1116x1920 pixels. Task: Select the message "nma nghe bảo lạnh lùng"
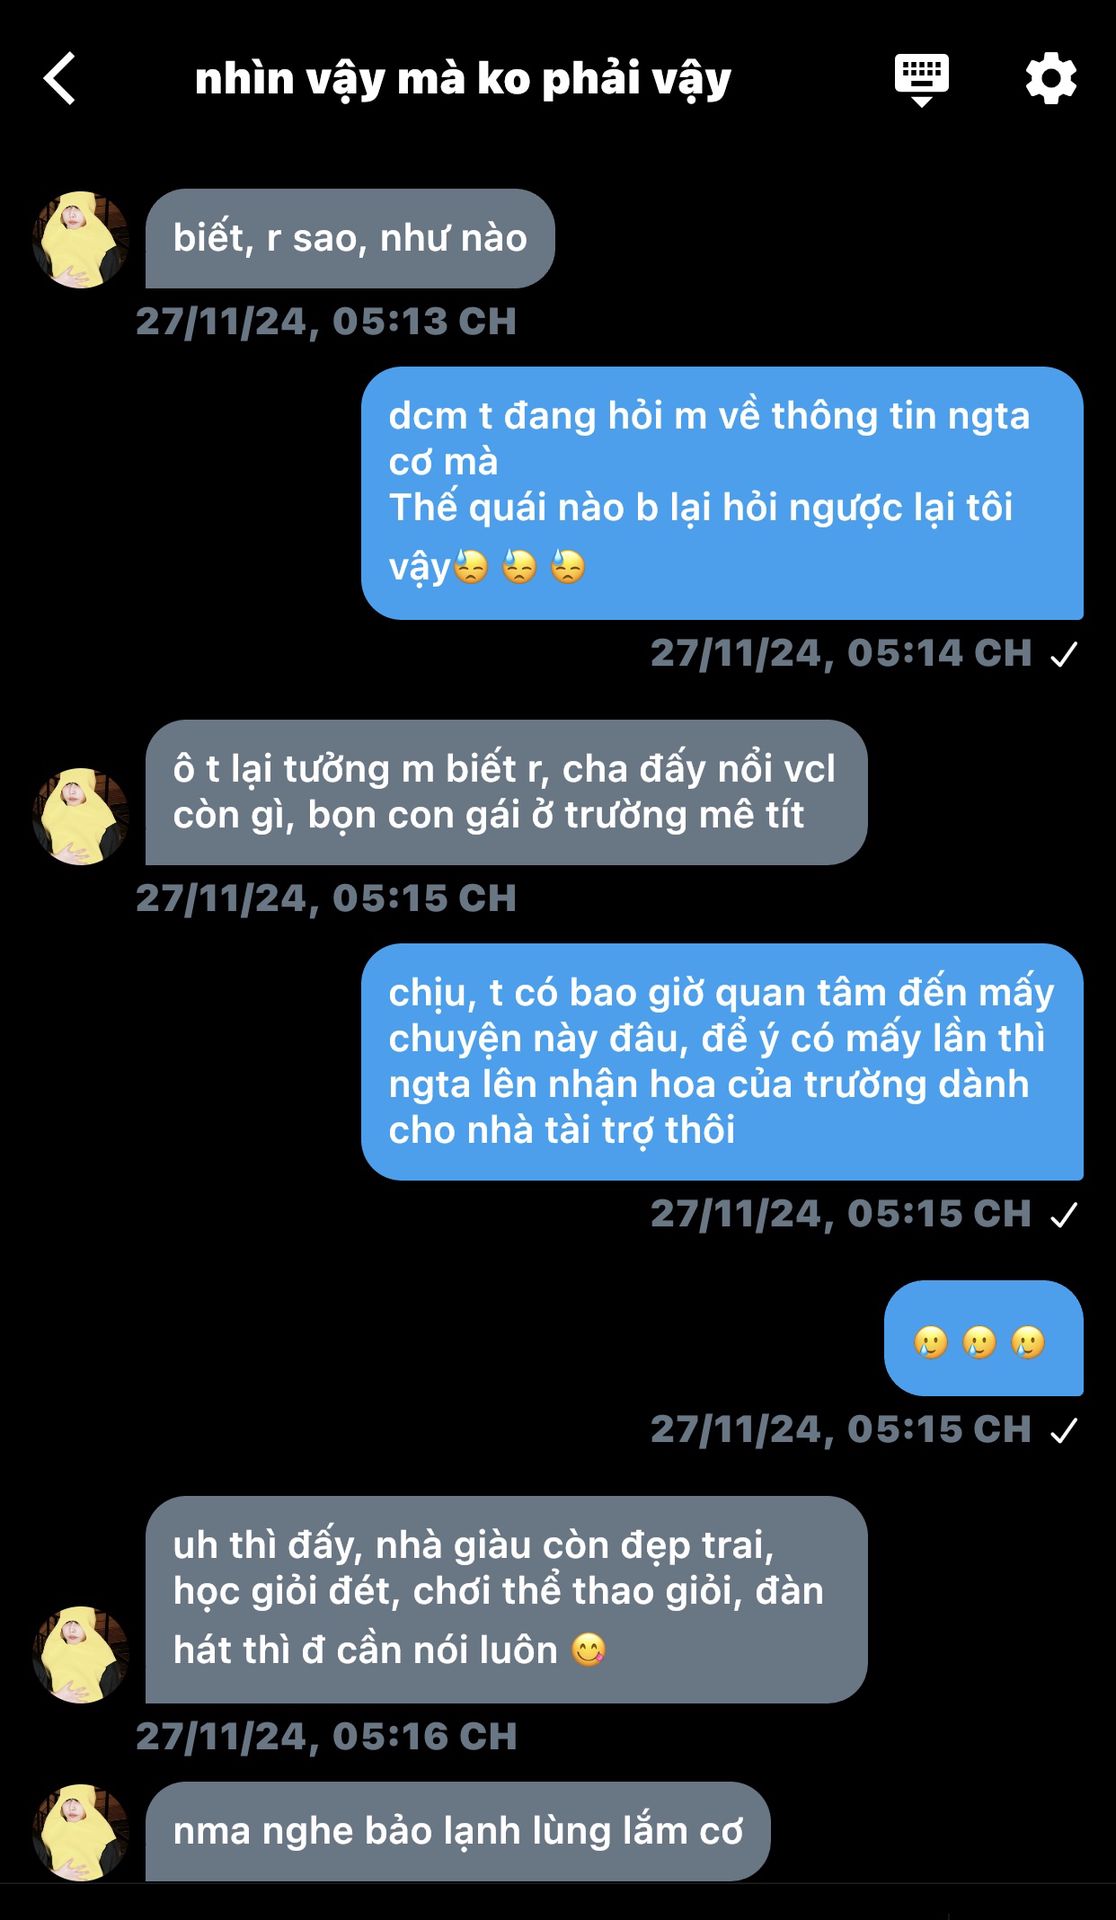pos(458,1831)
